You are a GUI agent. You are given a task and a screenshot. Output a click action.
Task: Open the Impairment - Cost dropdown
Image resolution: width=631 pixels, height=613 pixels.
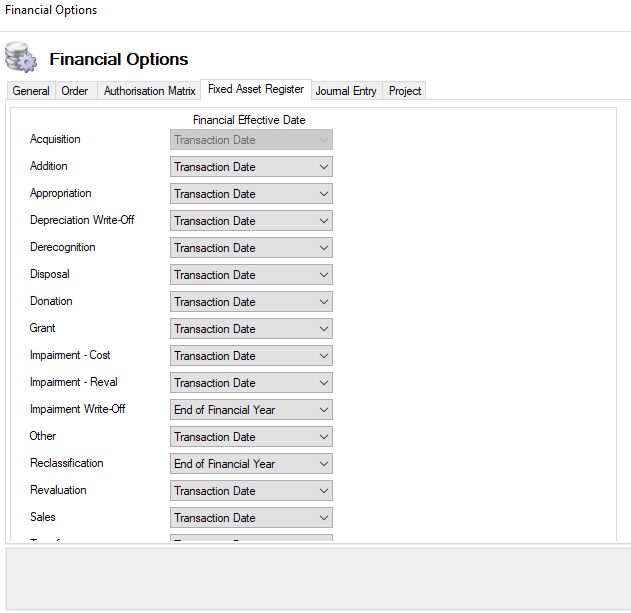point(251,356)
